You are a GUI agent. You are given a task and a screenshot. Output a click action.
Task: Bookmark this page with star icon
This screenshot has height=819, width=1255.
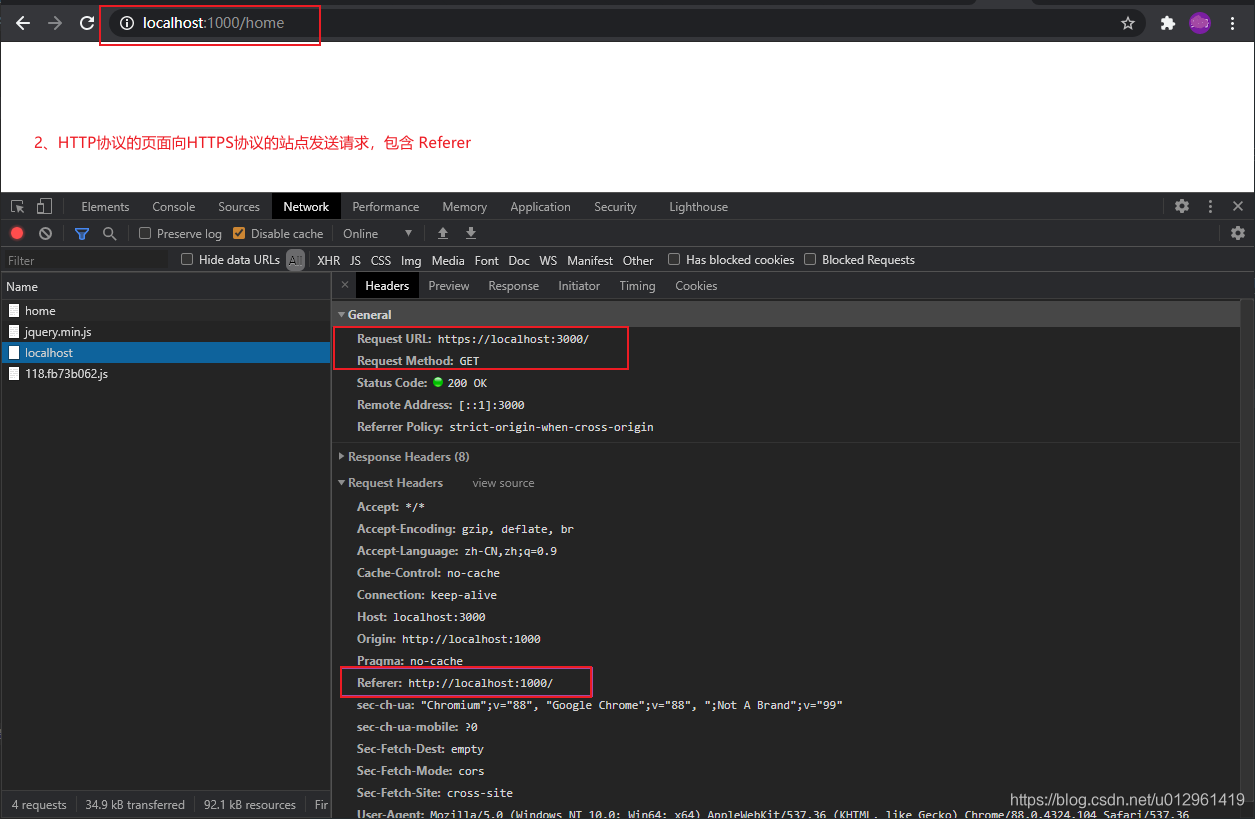click(1128, 23)
